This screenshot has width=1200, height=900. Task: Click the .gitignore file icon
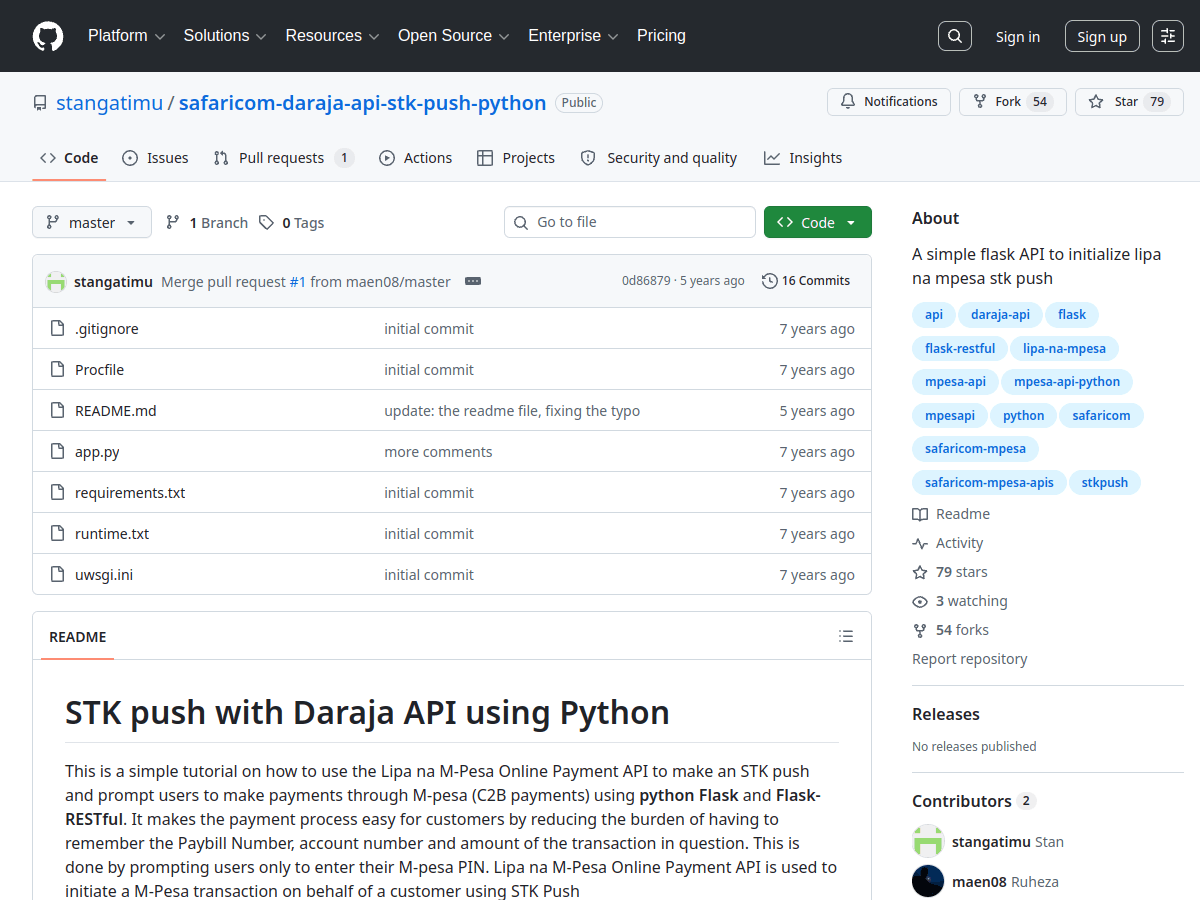(57, 329)
